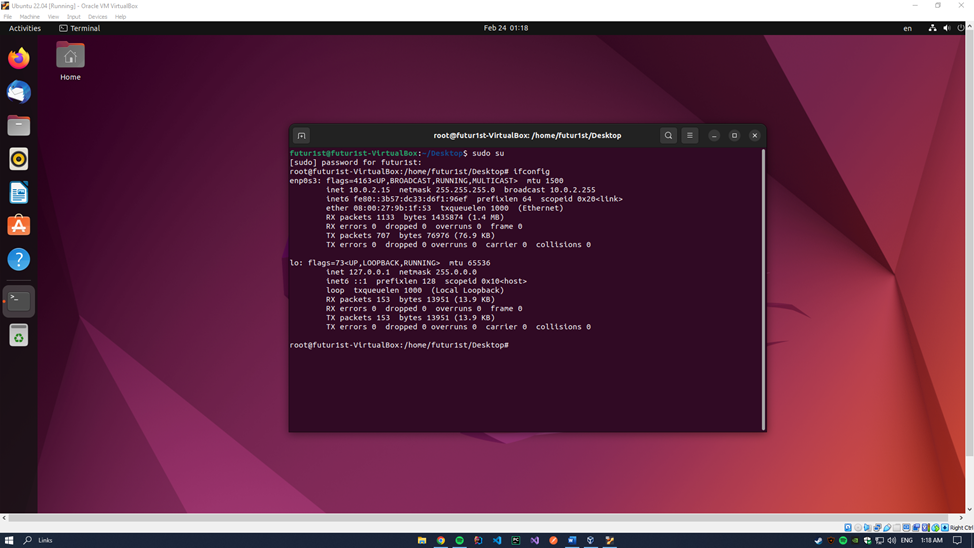974x548 pixels.
Task: Open the Ubuntu network status icon
Action: coord(932,28)
